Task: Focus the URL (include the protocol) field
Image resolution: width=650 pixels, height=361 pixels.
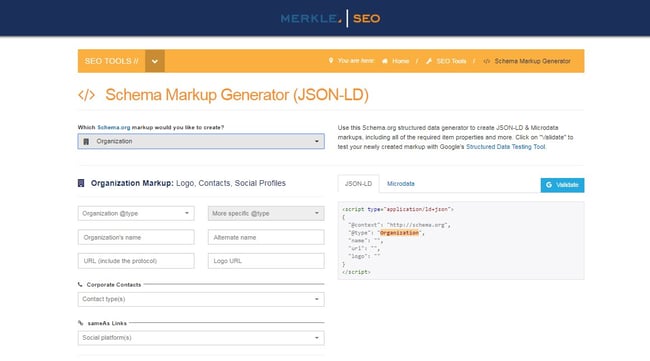Action: pos(136,261)
